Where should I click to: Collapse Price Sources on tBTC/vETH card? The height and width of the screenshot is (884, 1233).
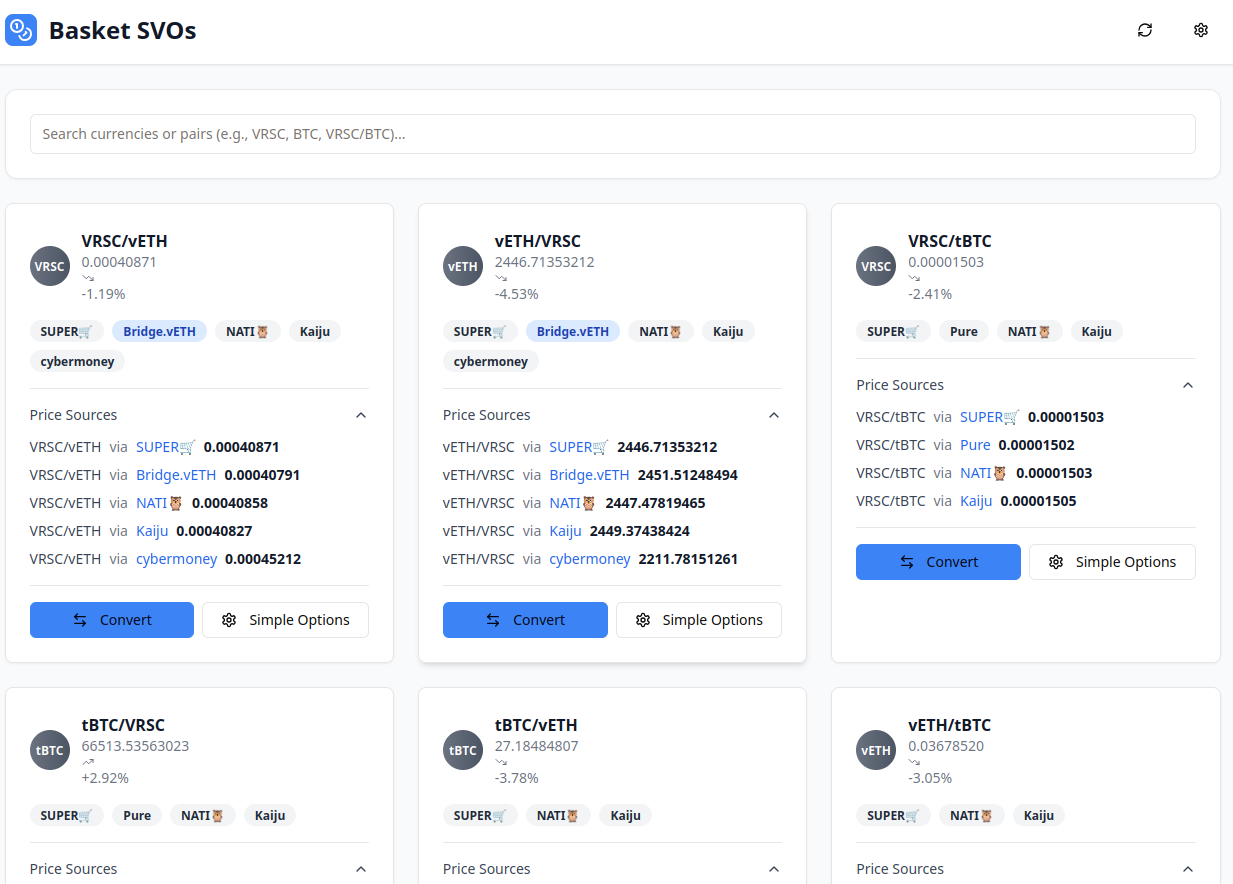[773, 868]
